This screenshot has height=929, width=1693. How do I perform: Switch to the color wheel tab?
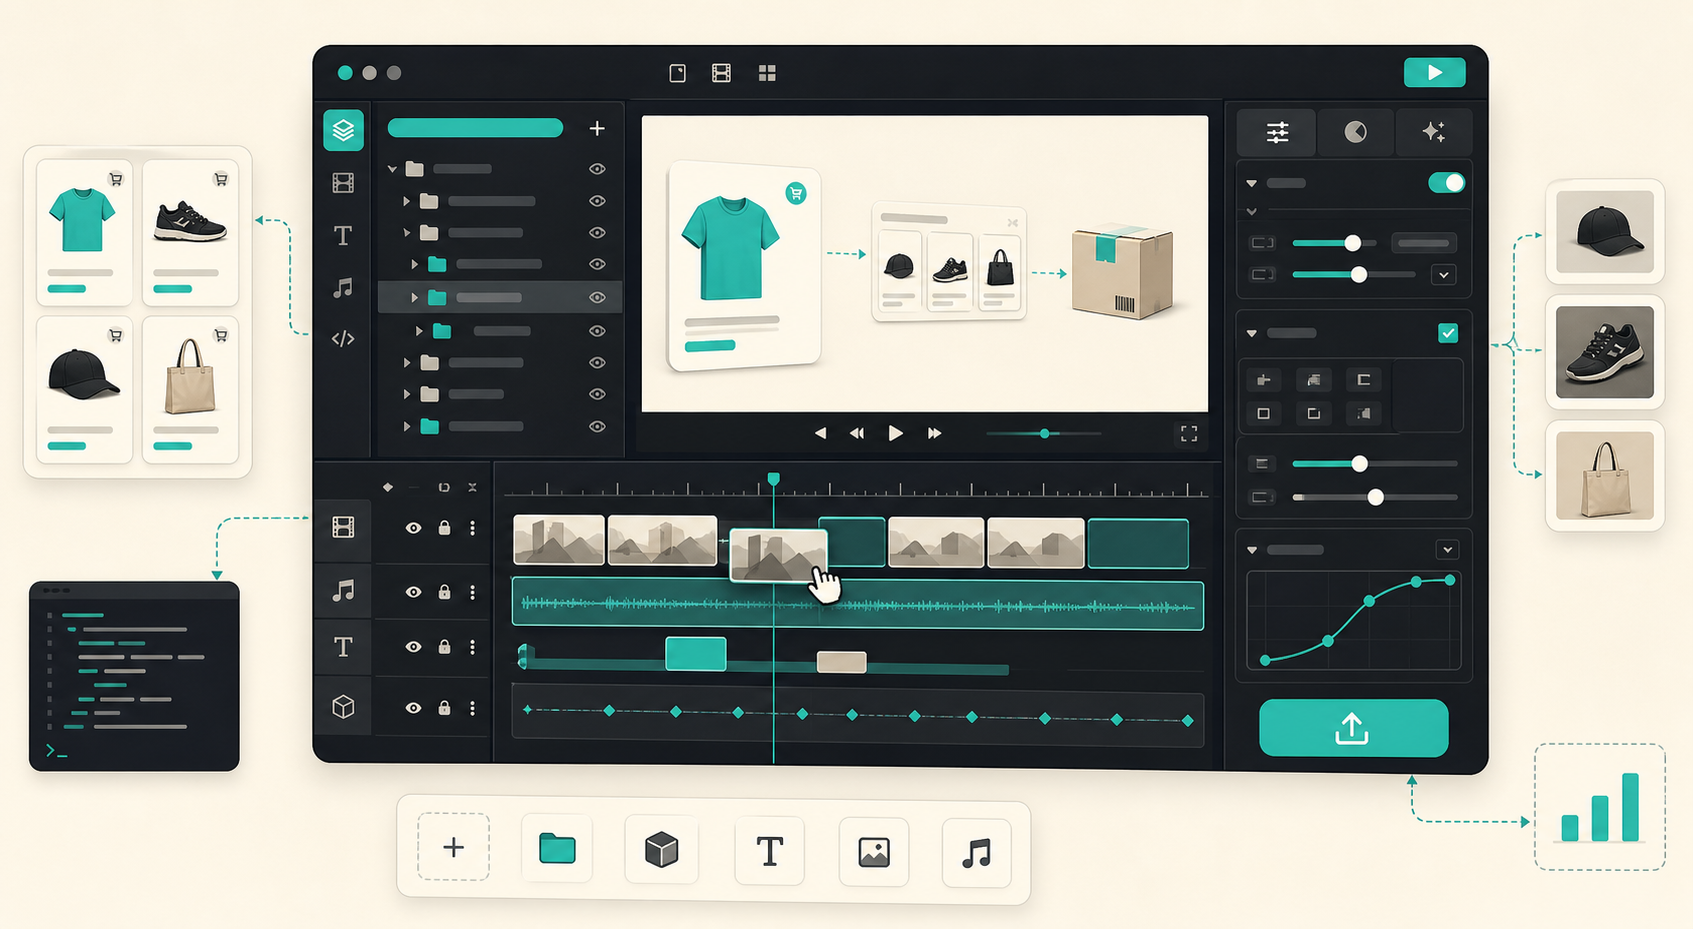(1355, 132)
